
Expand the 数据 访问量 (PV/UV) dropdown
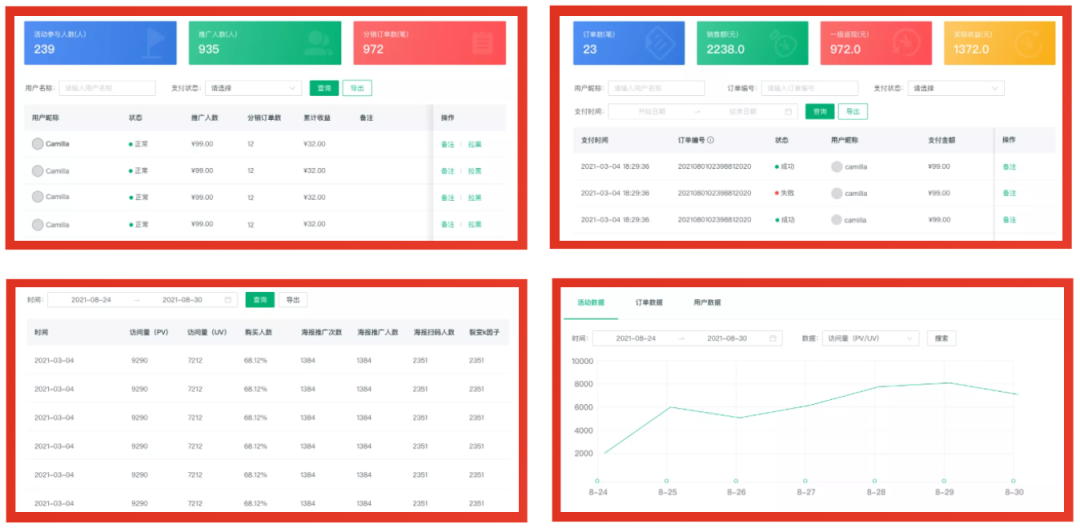click(x=871, y=339)
